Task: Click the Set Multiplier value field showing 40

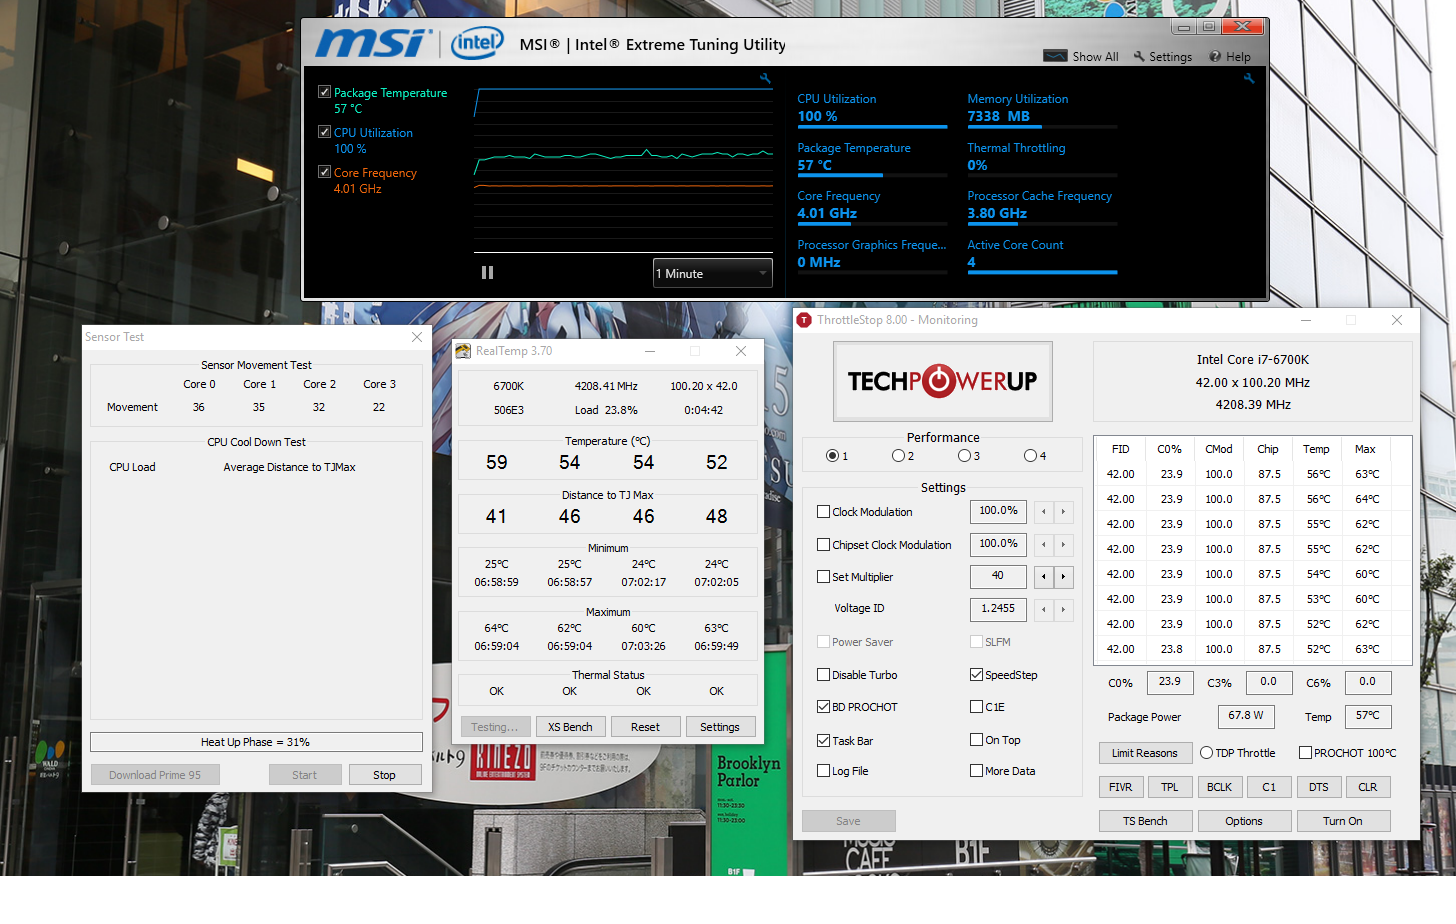Action: click(x=998, y=576)
